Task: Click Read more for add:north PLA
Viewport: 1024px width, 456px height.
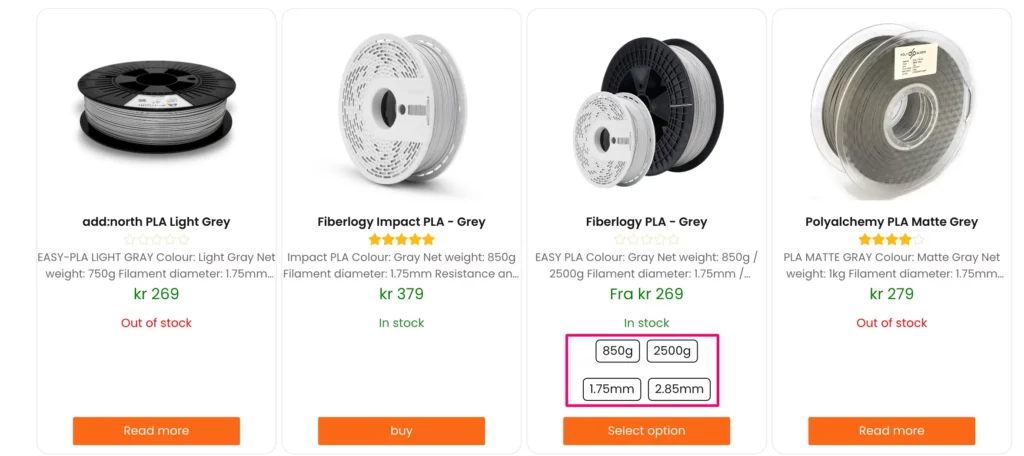Action: (x=156, y=431)
